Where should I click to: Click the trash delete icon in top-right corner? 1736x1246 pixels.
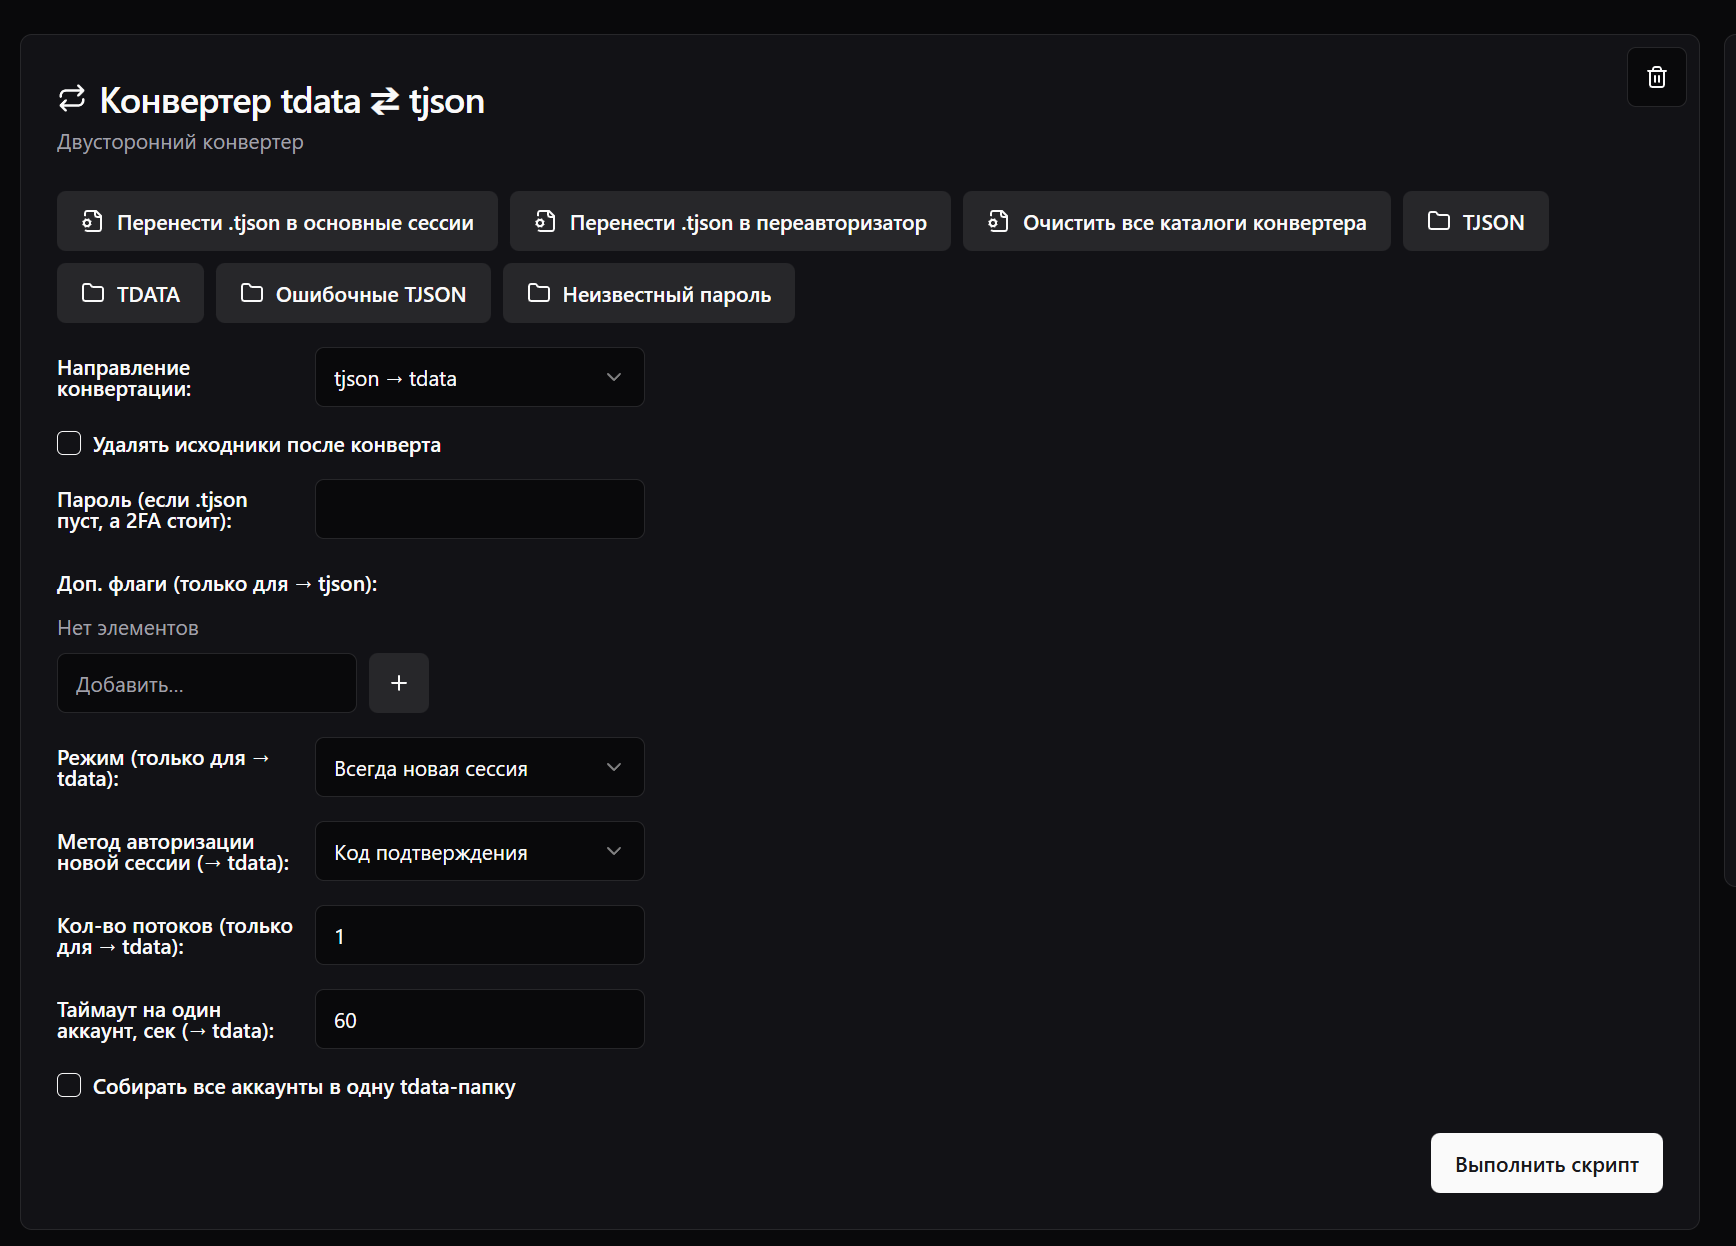[x=1656, y=77]
